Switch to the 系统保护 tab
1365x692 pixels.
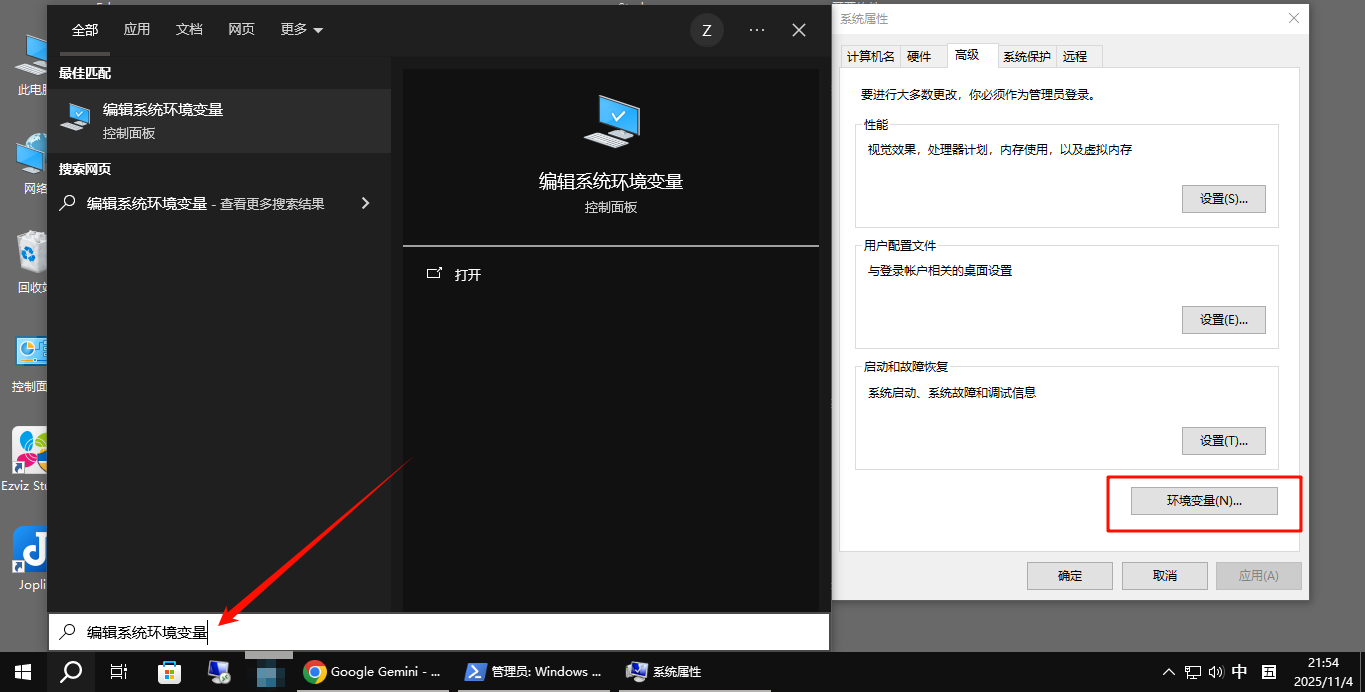[1026, 56]
